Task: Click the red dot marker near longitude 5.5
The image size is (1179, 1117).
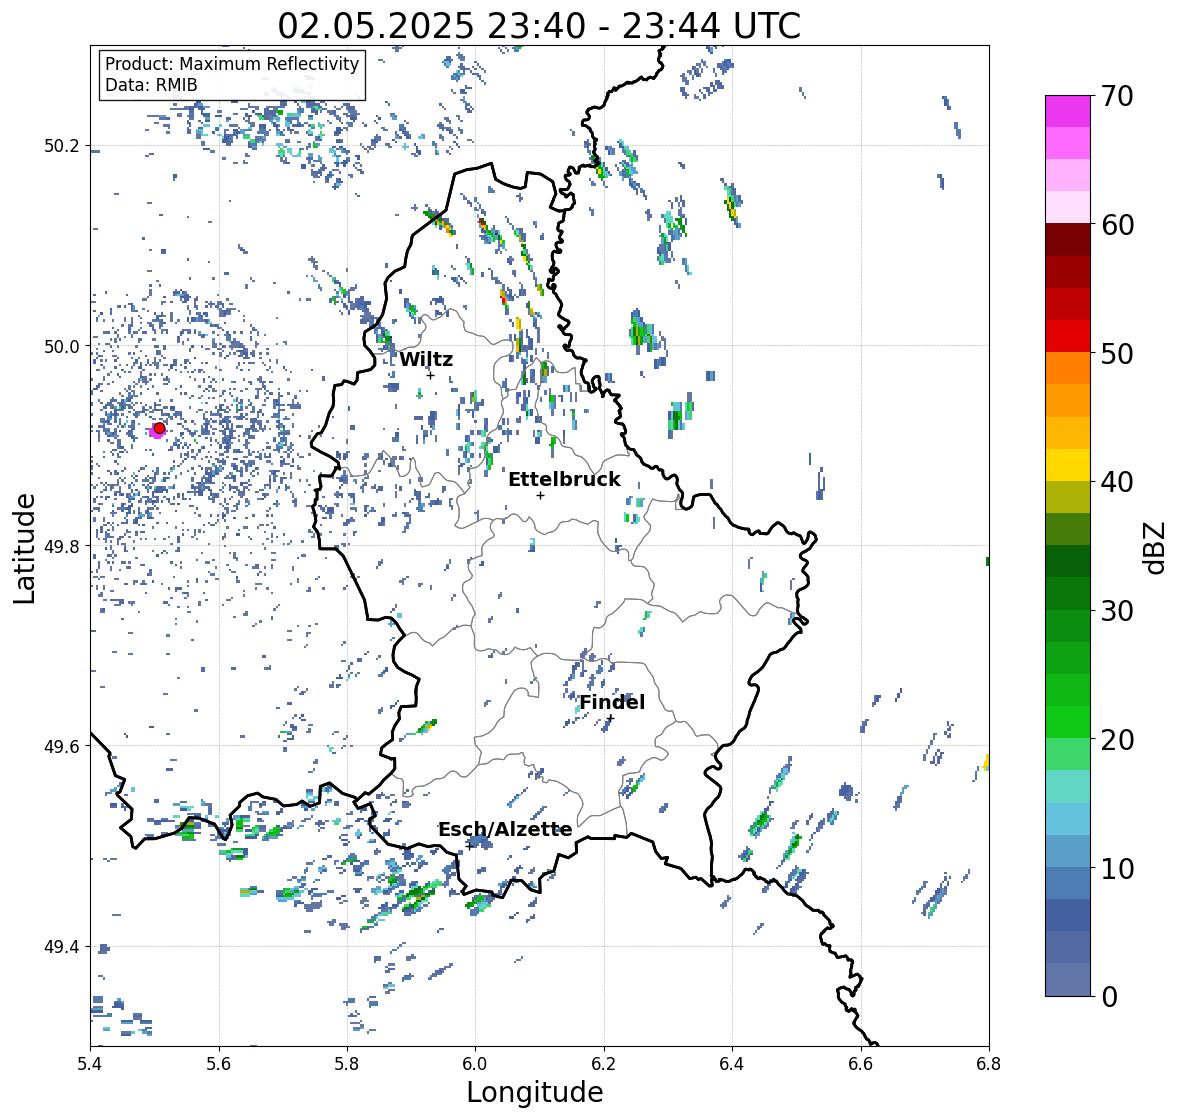Action: tap(159, 428)
